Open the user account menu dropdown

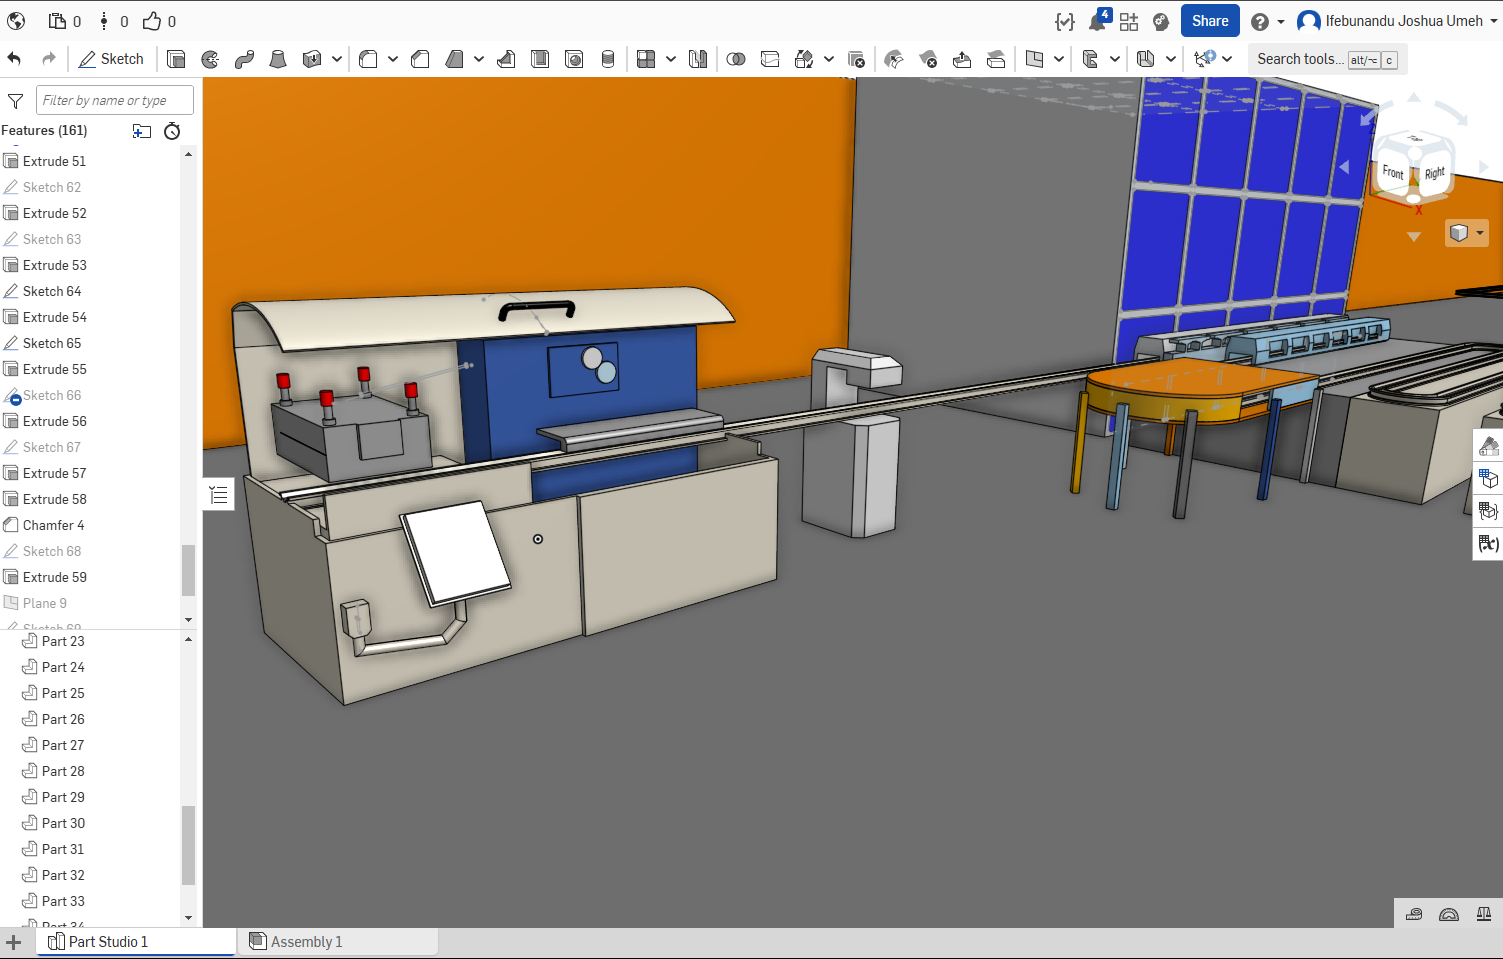[1495, 21]
